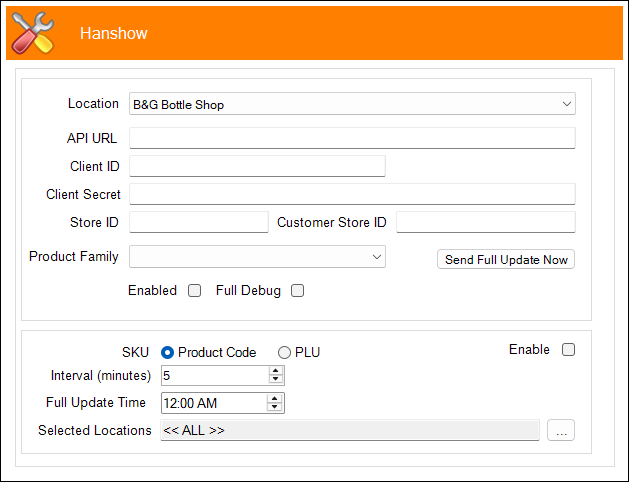The image size is (629, 482).
Task: Open the Location dropdown
Action: (352, 104)
